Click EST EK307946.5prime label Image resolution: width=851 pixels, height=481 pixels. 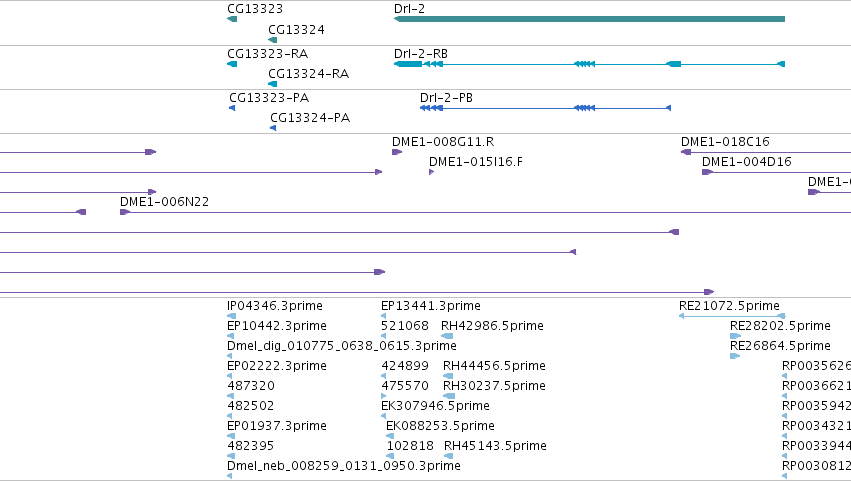435,406
